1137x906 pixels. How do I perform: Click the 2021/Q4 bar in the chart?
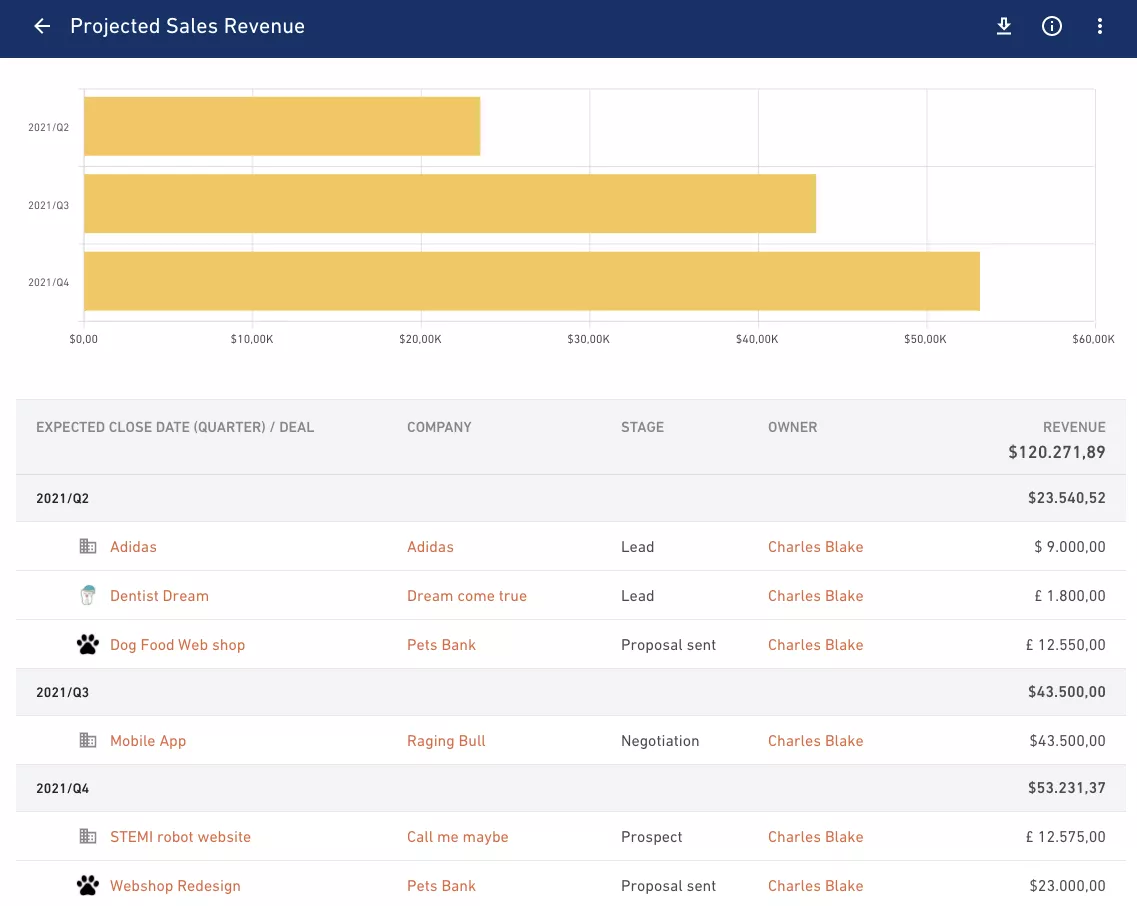tap(532, 281)
